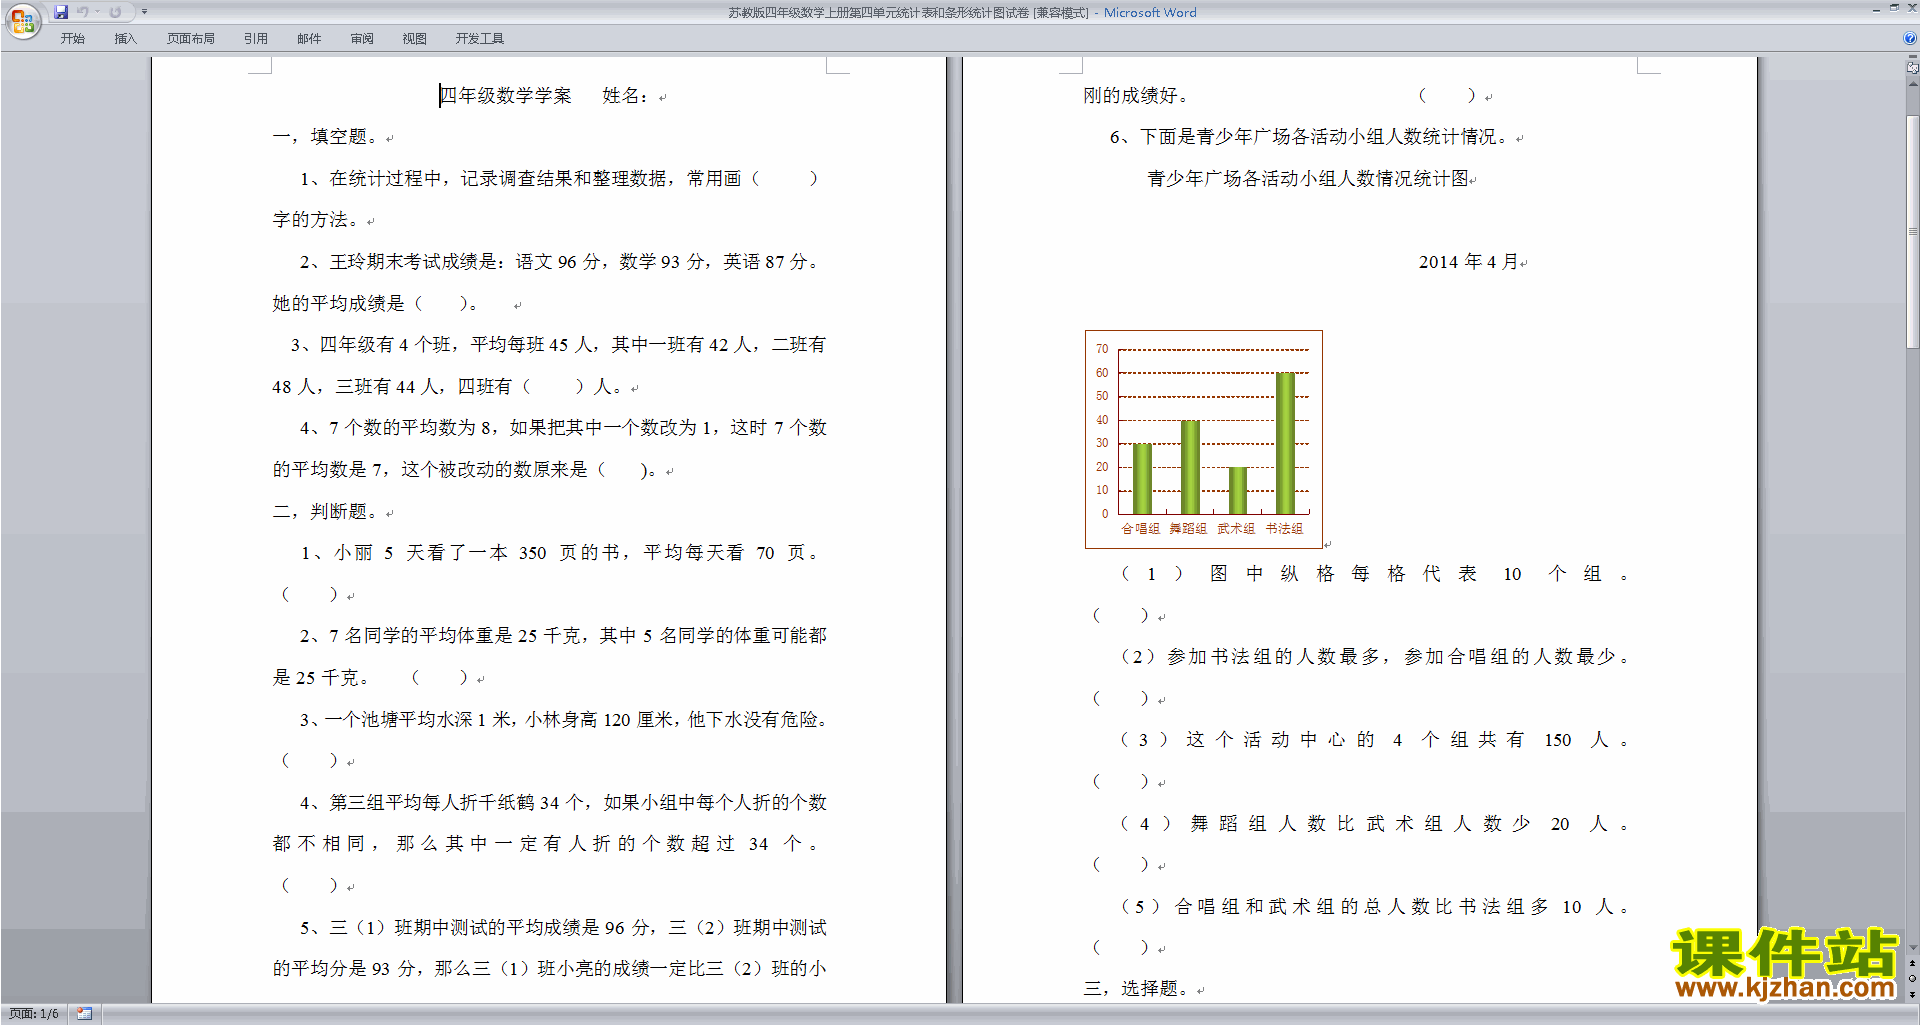Switch to the 页面布局 tab

click(191, 39)
